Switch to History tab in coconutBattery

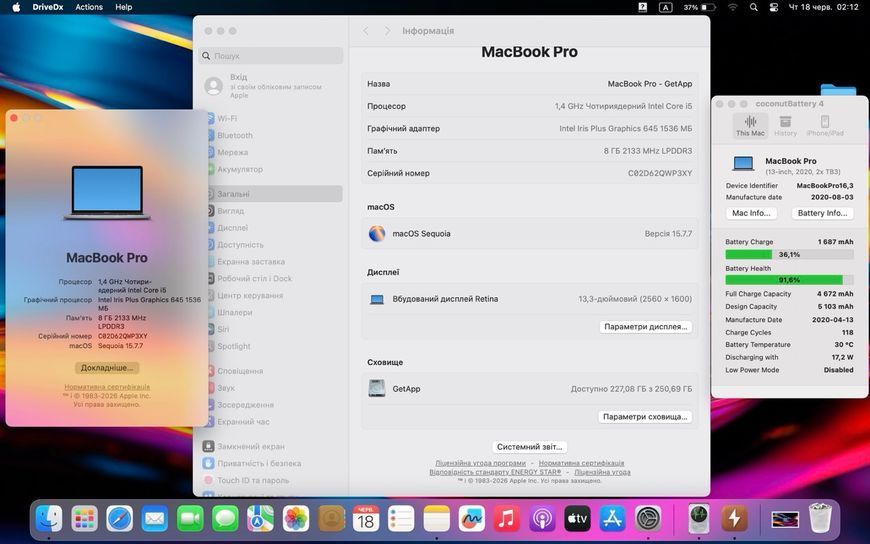pyautogui.click(x=785, y=126)
